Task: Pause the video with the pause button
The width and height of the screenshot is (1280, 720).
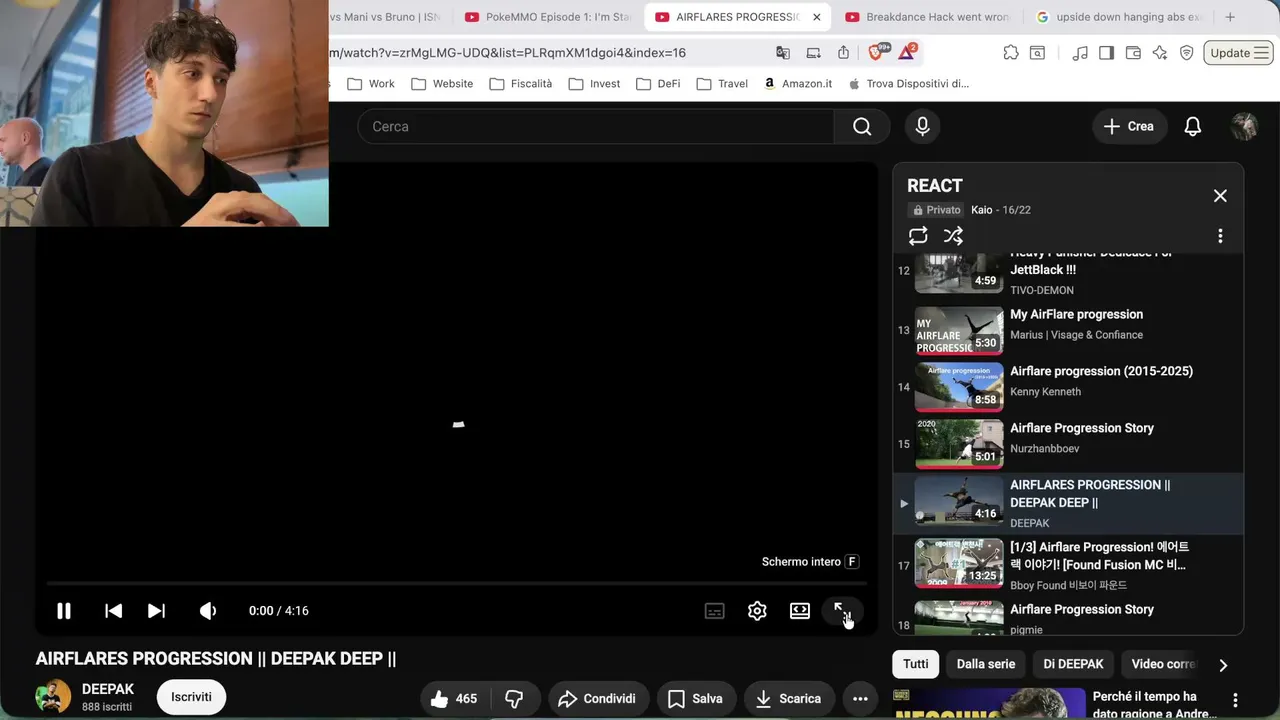Action: point(63,611)
